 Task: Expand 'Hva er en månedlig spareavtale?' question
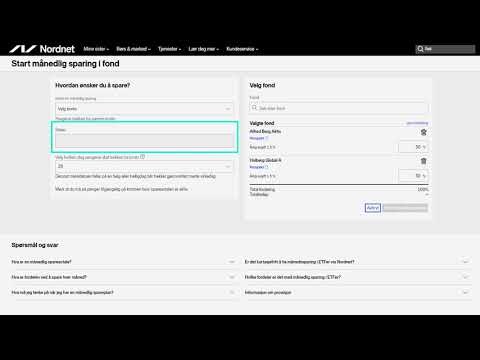123,262
